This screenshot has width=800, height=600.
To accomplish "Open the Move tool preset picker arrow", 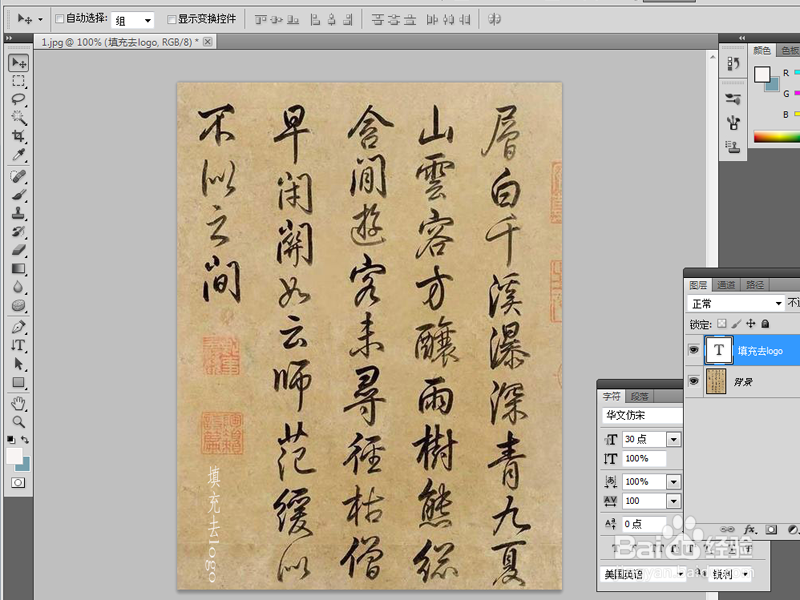I will pos(40,20).
